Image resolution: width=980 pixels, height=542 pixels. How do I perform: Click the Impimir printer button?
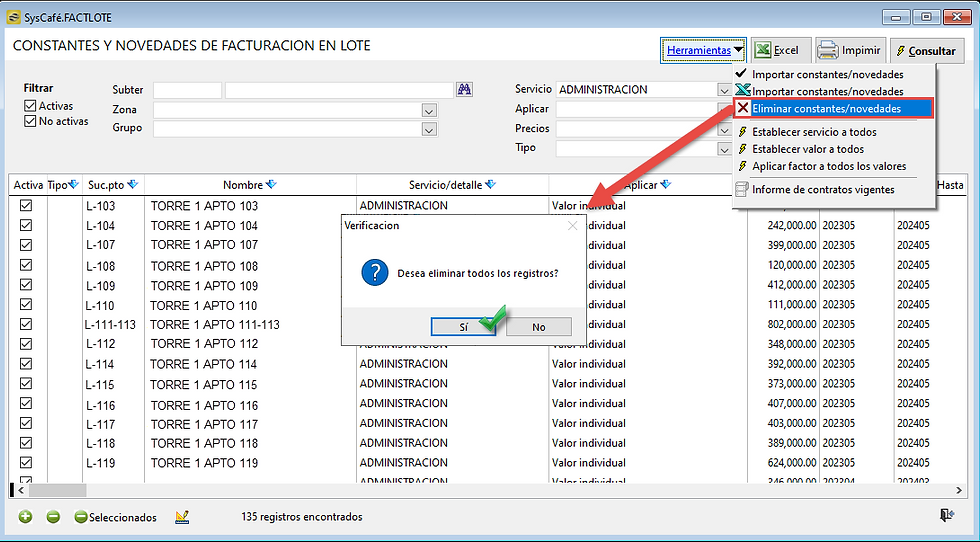(850, 50)
